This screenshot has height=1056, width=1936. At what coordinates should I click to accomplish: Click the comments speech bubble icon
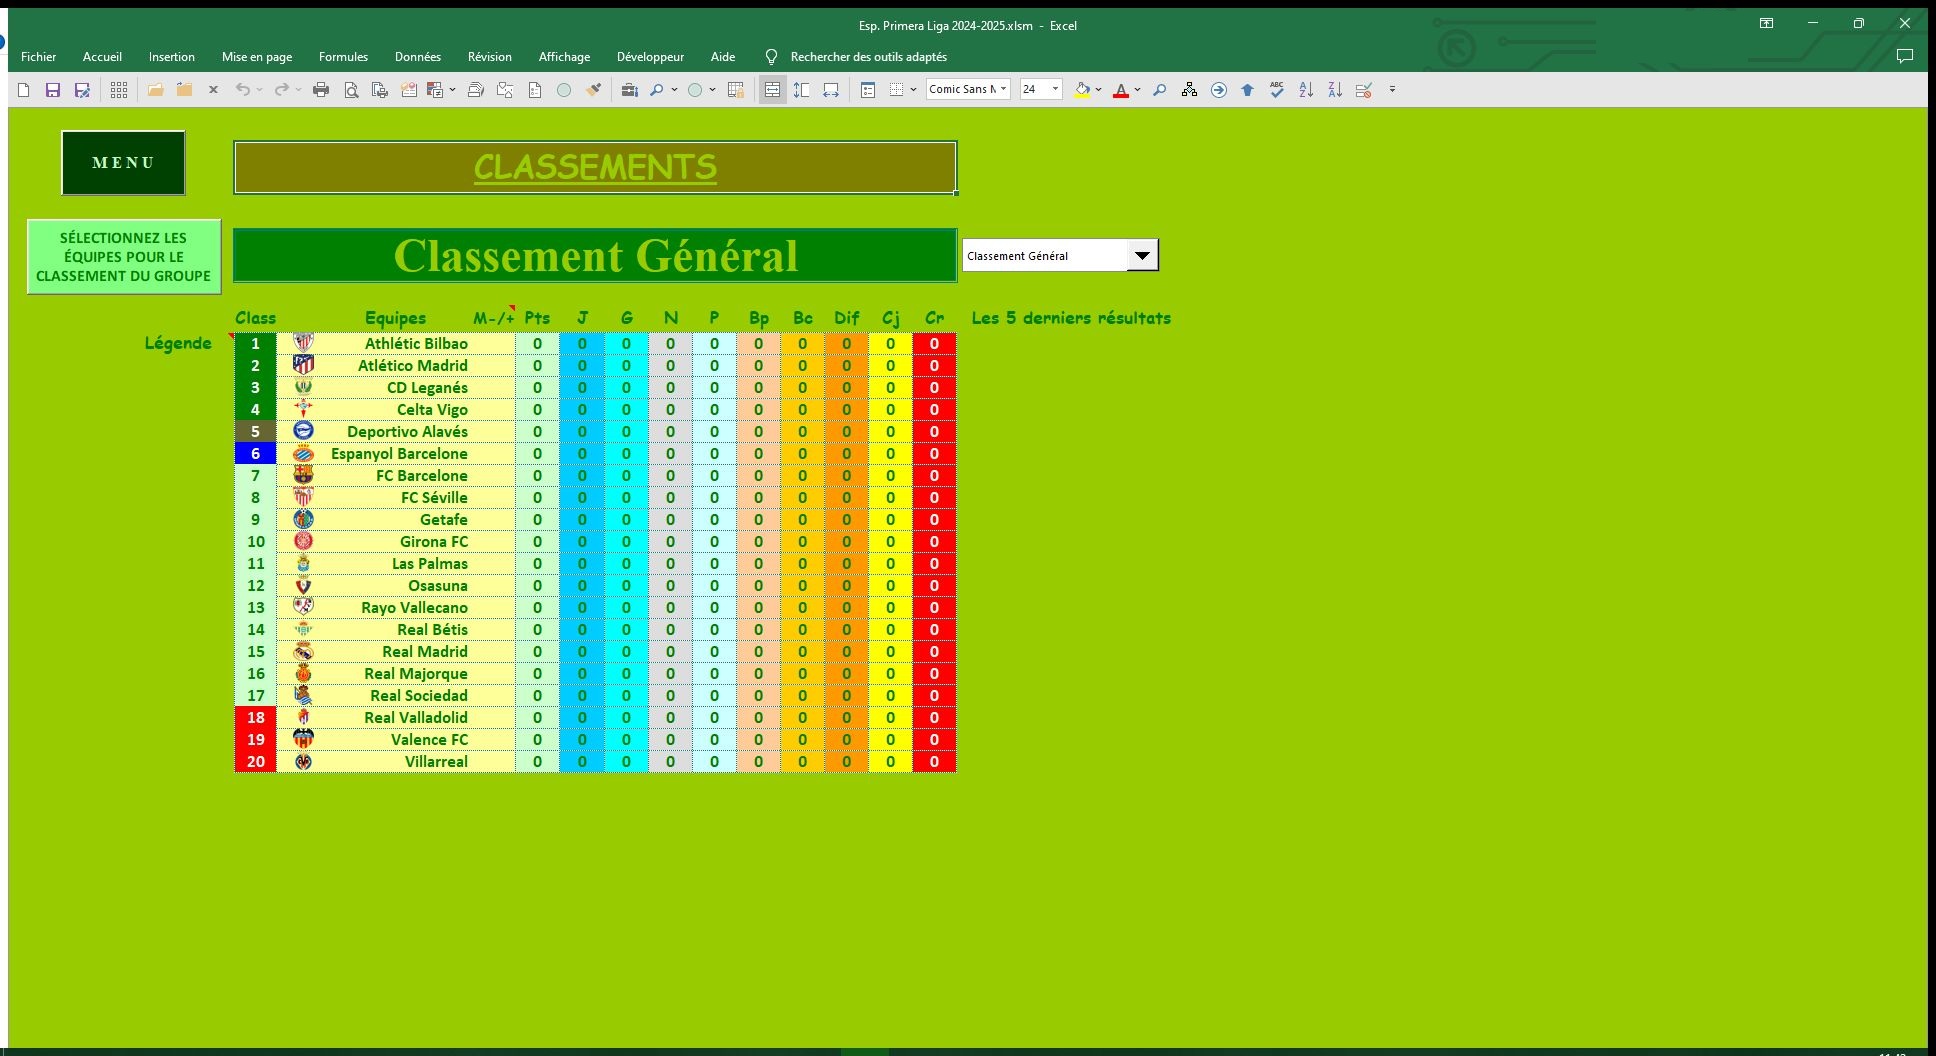coord(1905,56)
